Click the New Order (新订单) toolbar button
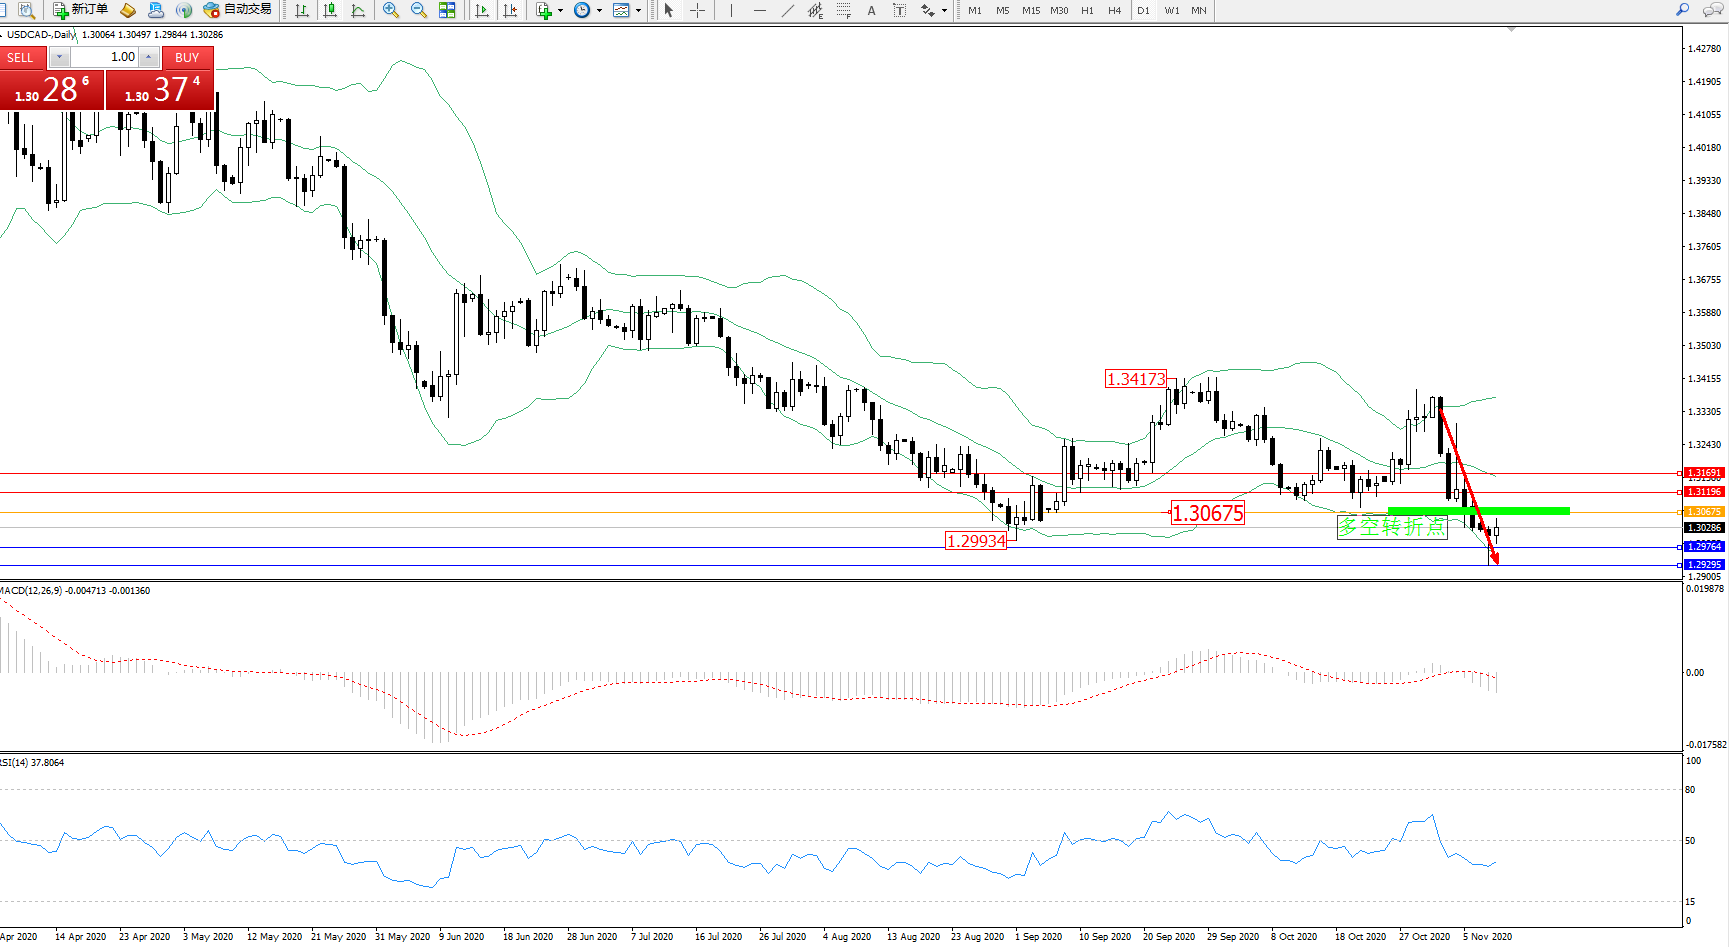1729x947 pixels. click(x=80, y=10)
